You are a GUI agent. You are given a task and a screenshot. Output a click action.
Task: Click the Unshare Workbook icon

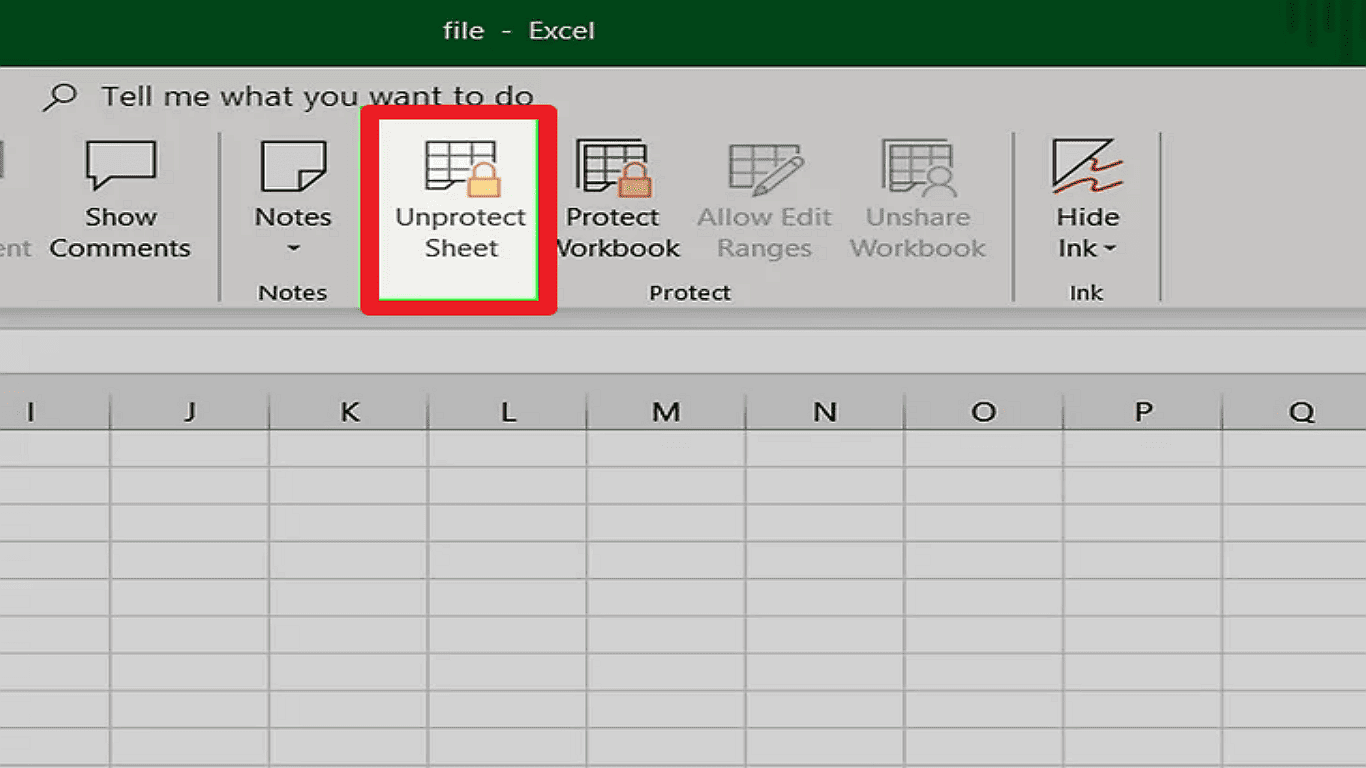coord(918,167)
